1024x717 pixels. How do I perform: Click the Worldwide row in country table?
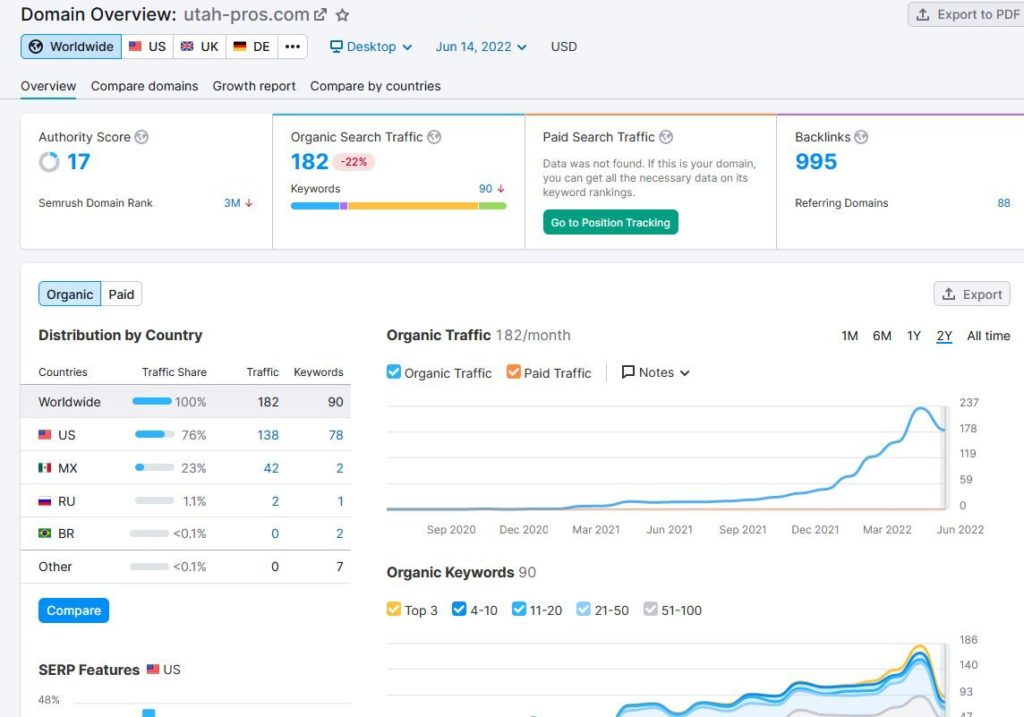[185, 402]
